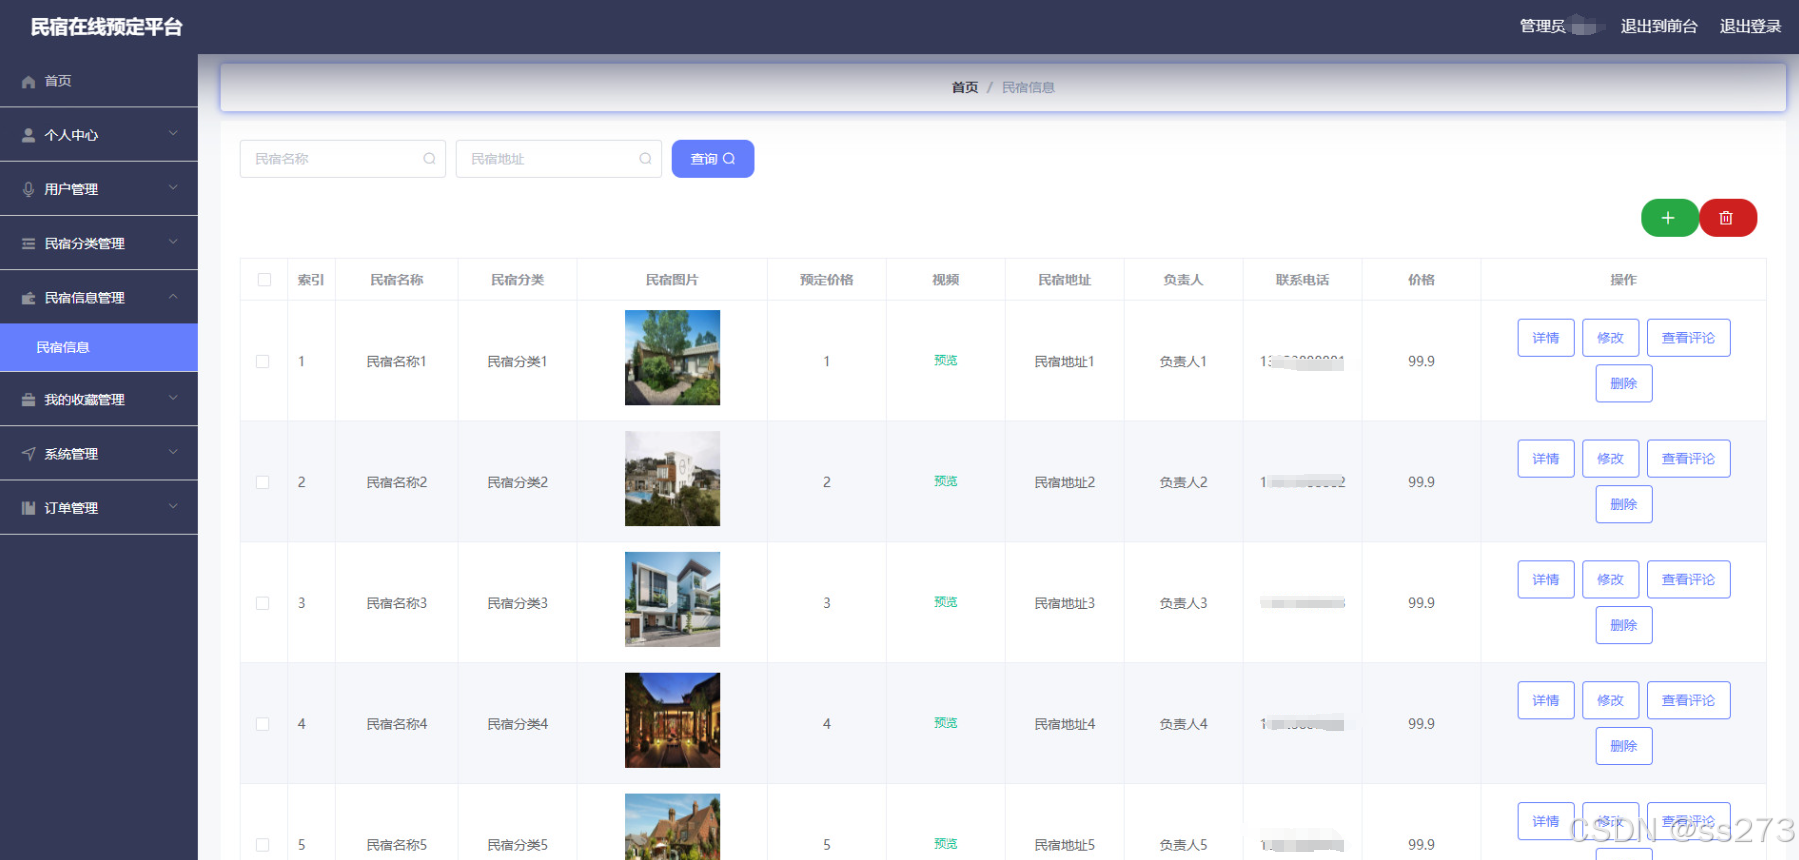Screen dimensions: 1799x860
Task: Click 修改 for 民宿名称3
Action: click(1611, 580)
